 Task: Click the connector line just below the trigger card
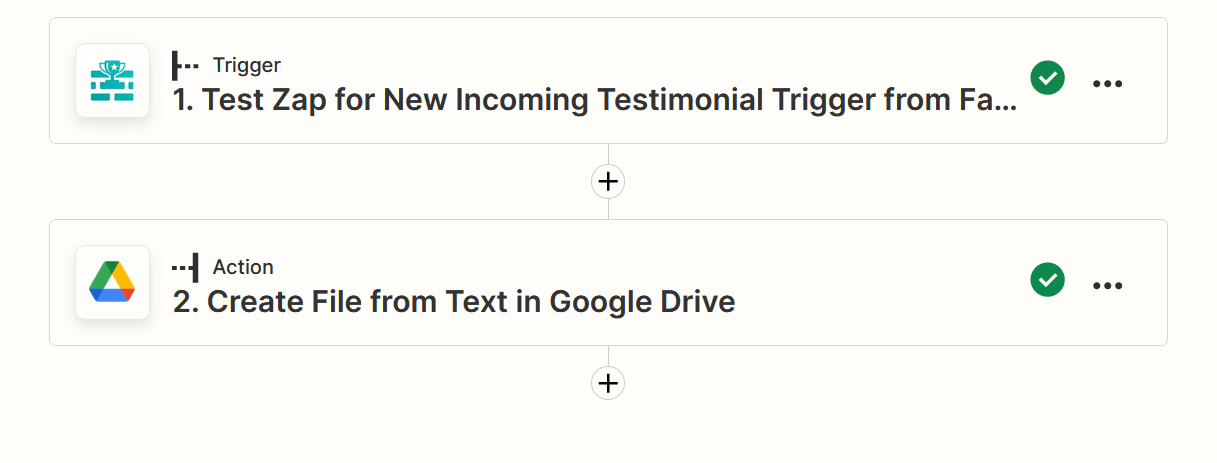pos(608,154)
